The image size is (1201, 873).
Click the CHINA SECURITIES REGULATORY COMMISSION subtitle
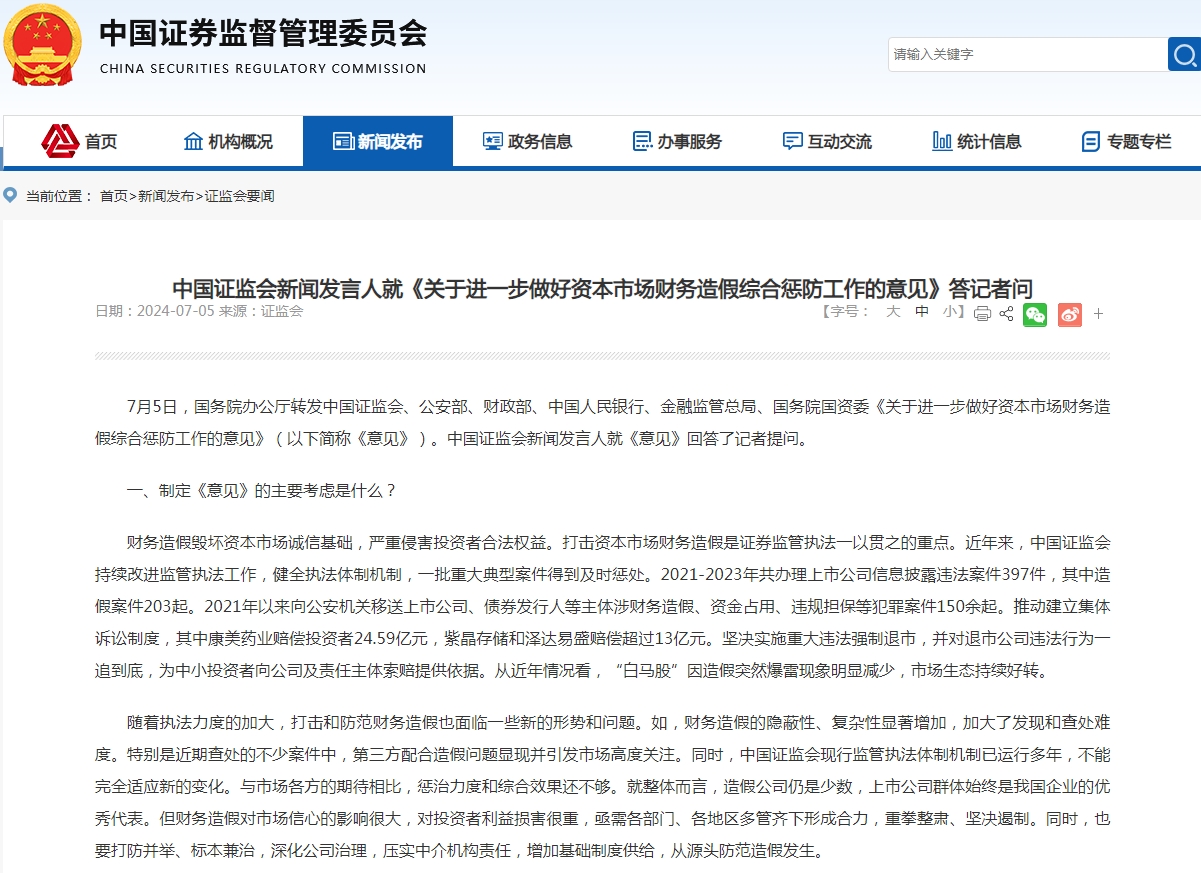(x=263, y=69)
